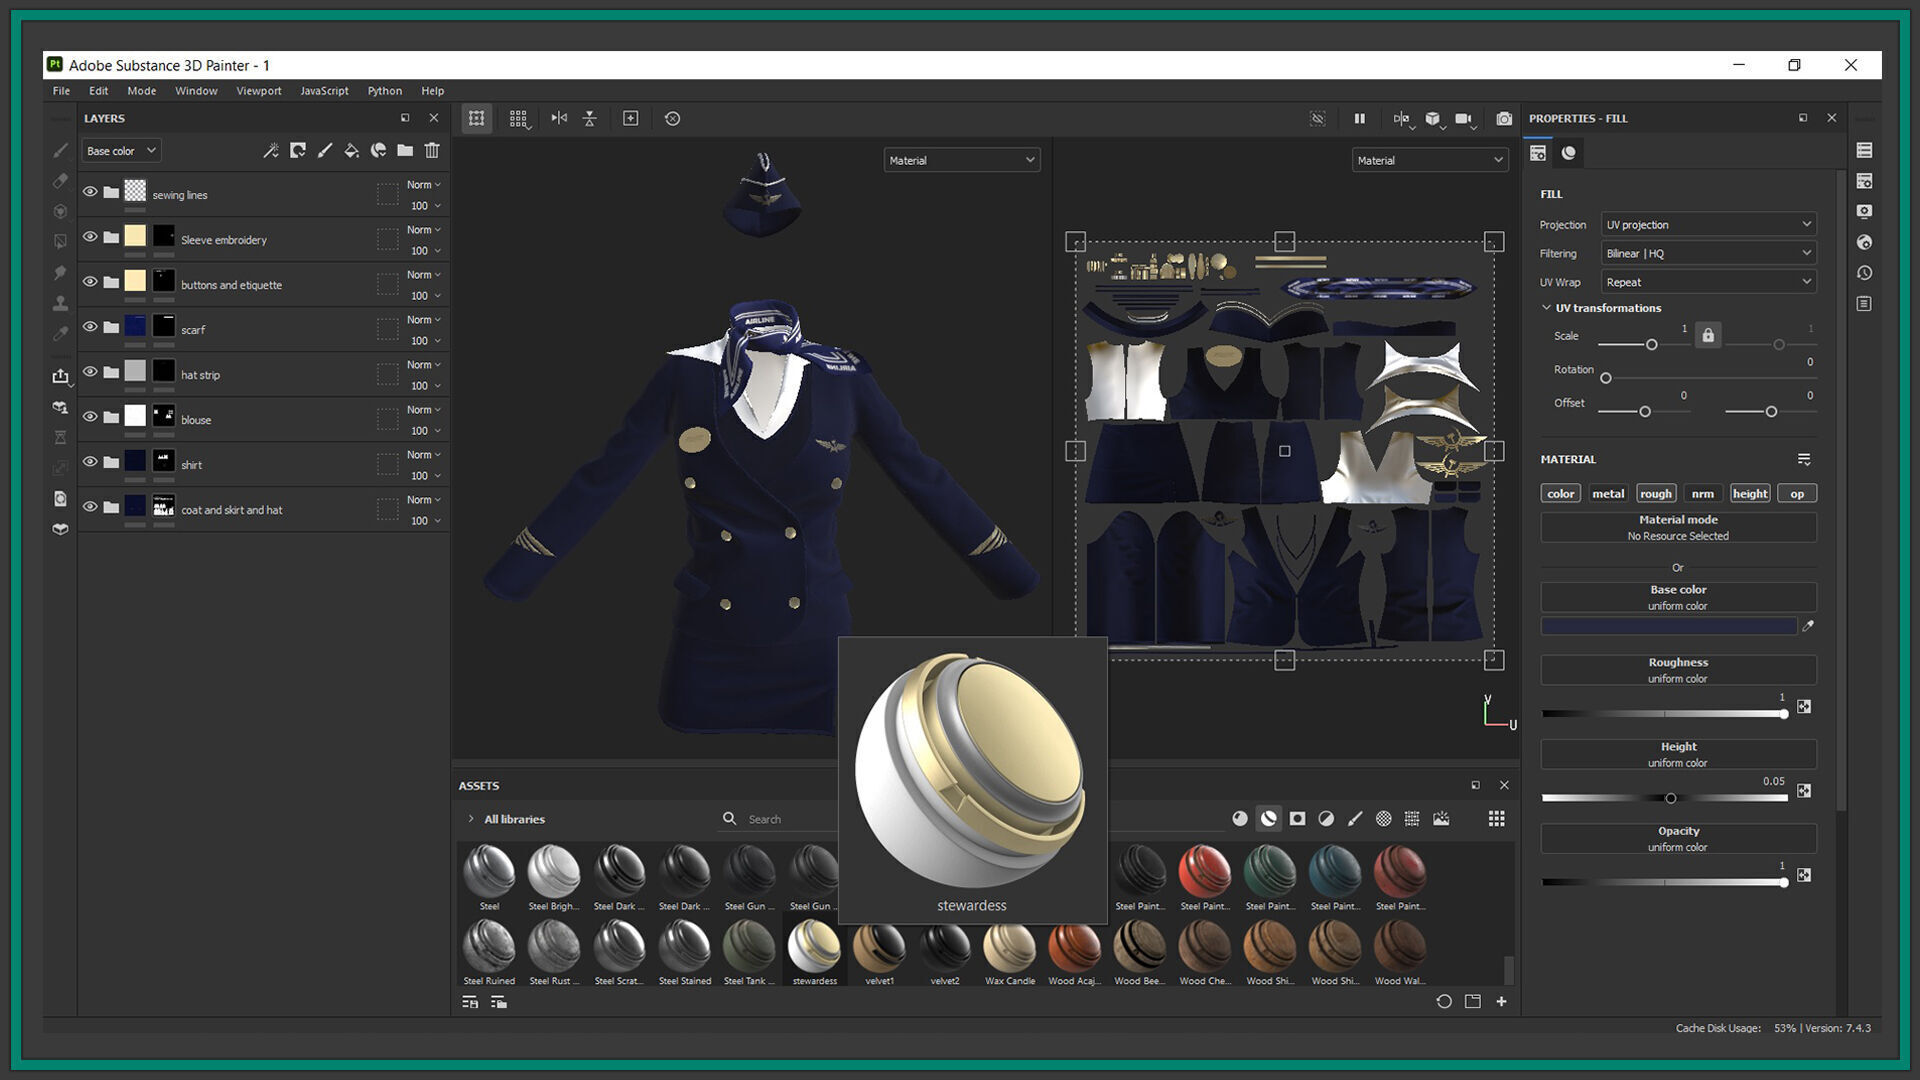The image size is (1920, 1080).
Task: Open Texture Set List from right sidebar
Action: 1865,150
